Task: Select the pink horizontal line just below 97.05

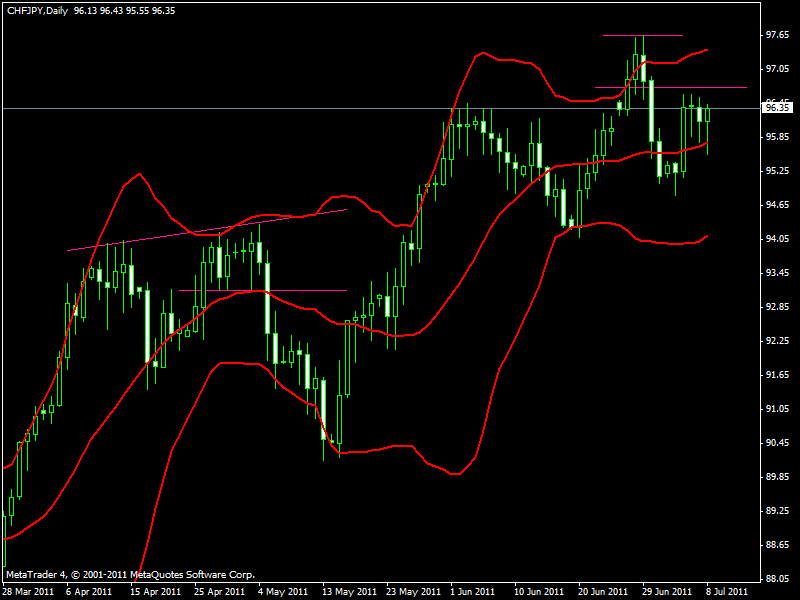Action: 671,87
